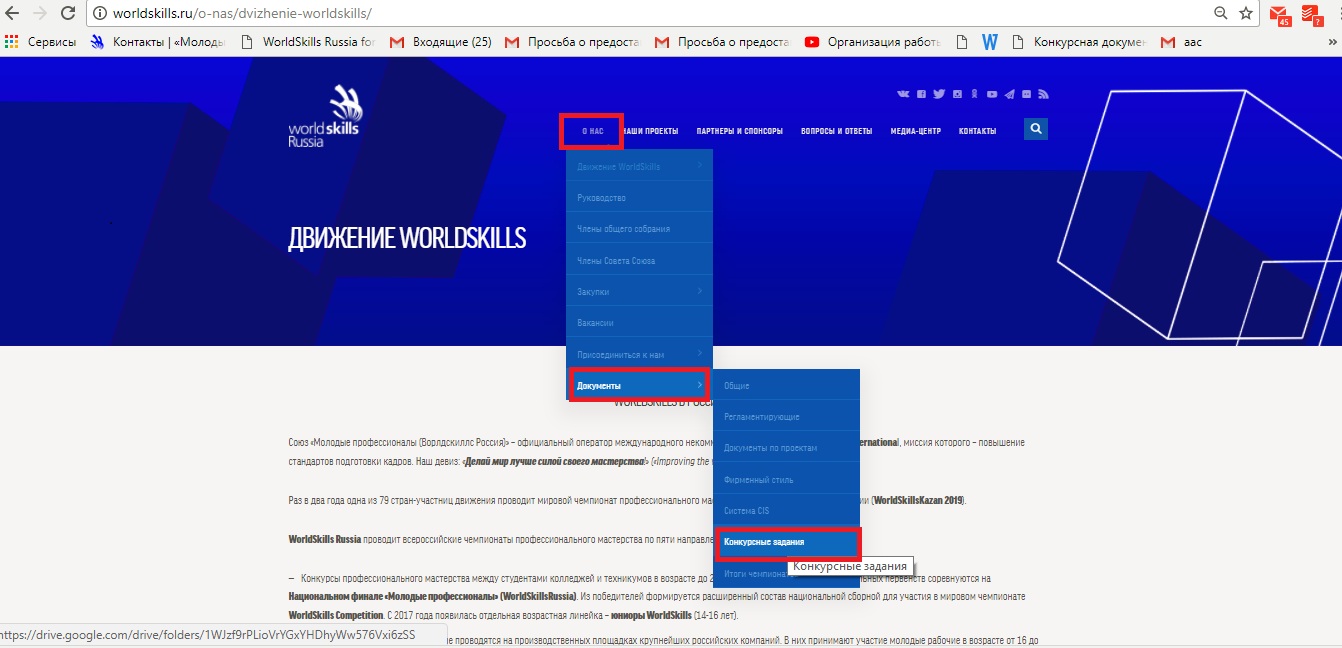
Task: Open the Организация работы YouTube bookmark
Action: click(872, 42)
